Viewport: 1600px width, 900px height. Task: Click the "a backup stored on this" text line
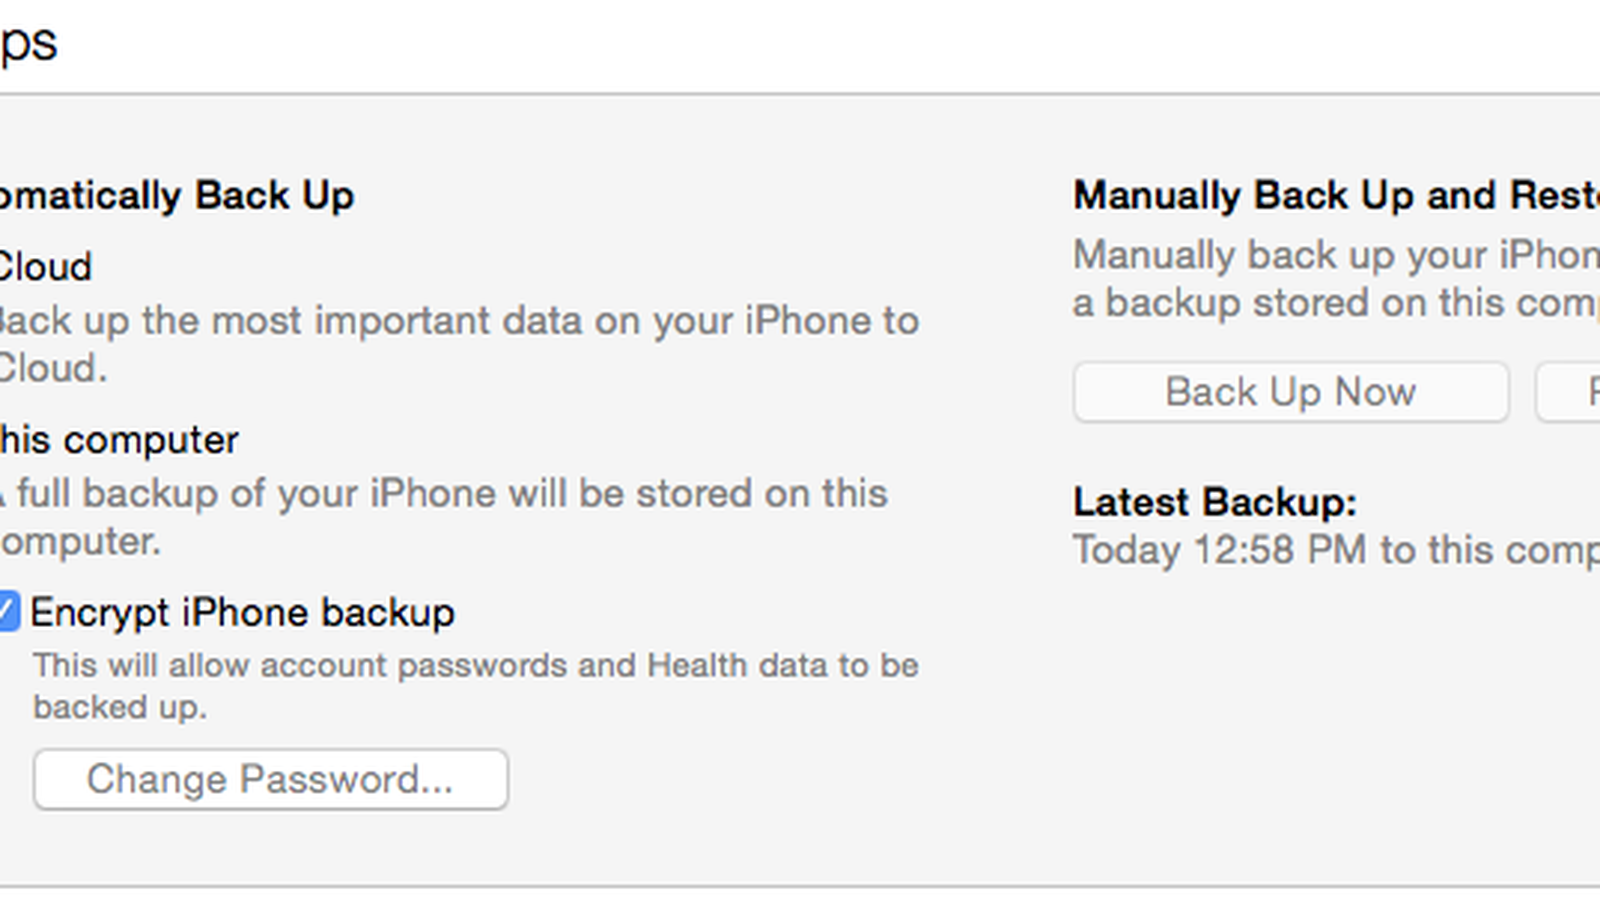point(1335,303)
